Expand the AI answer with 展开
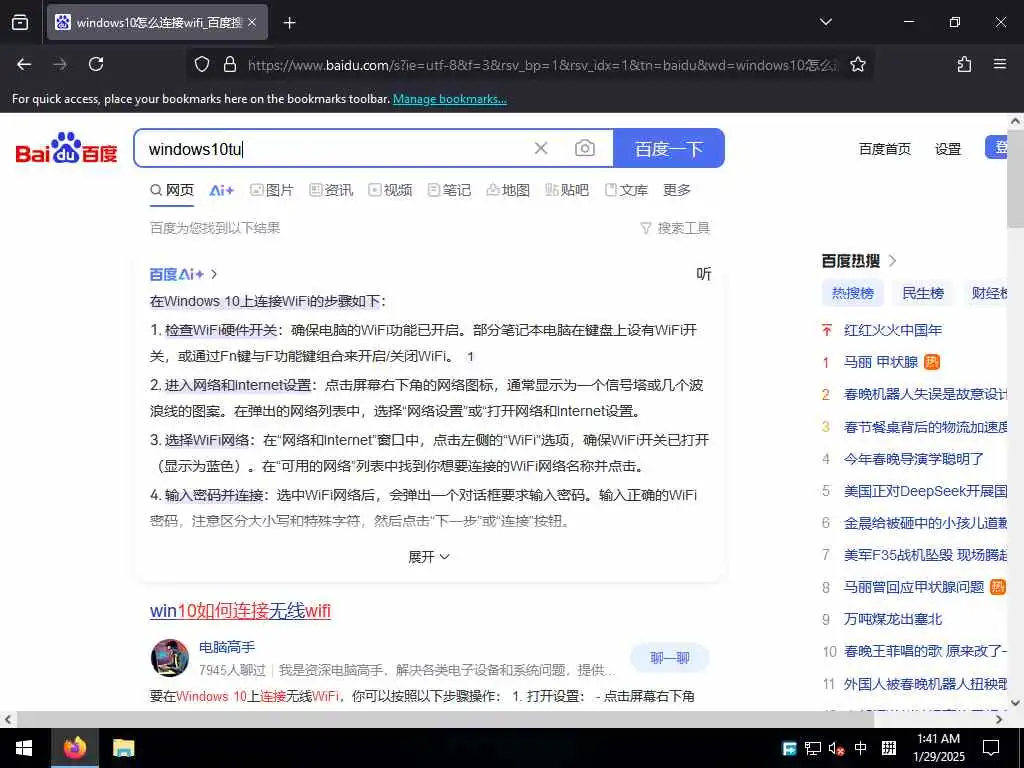The image size is (1024, 768). (x=428, y=556)
